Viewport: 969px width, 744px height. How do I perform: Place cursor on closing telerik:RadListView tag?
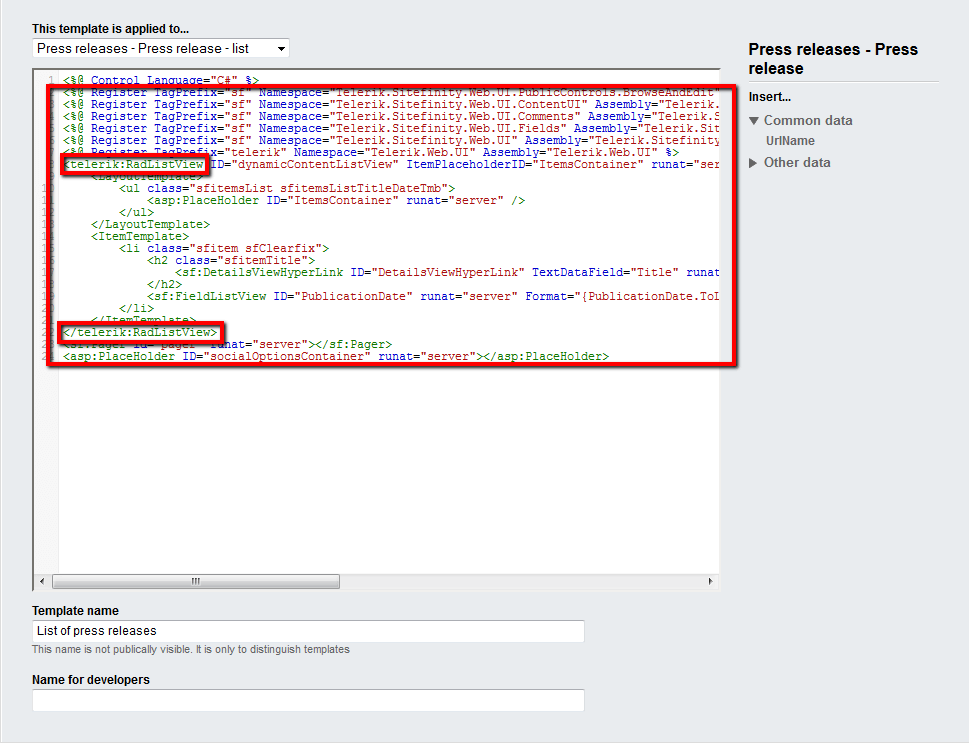coord(140,332)
